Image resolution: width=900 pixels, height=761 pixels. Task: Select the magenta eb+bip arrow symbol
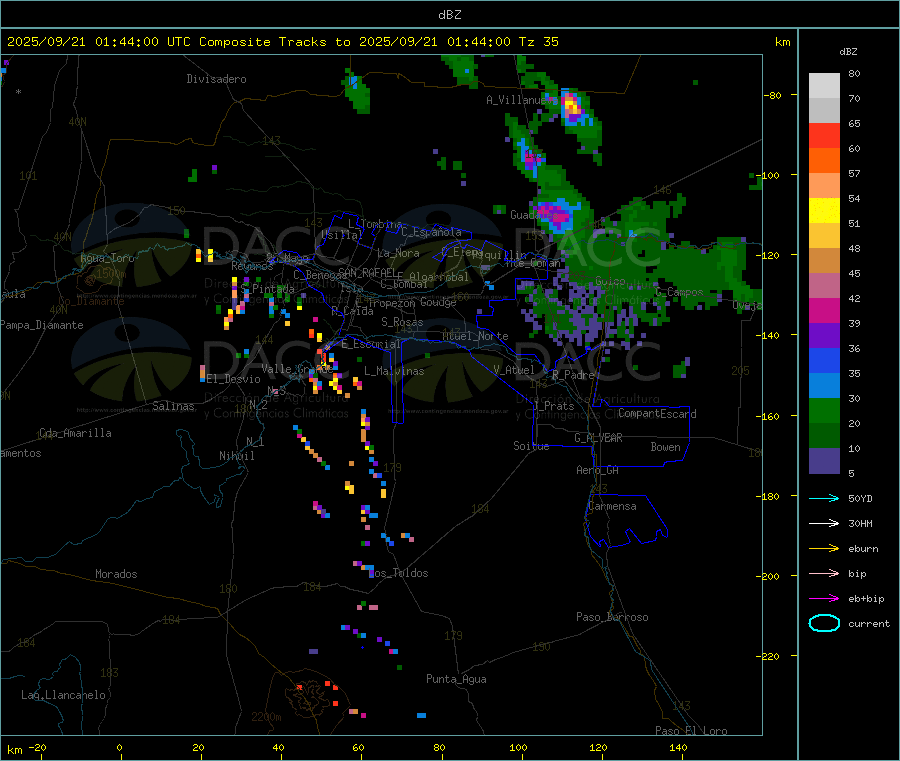(x=823, y=598)
